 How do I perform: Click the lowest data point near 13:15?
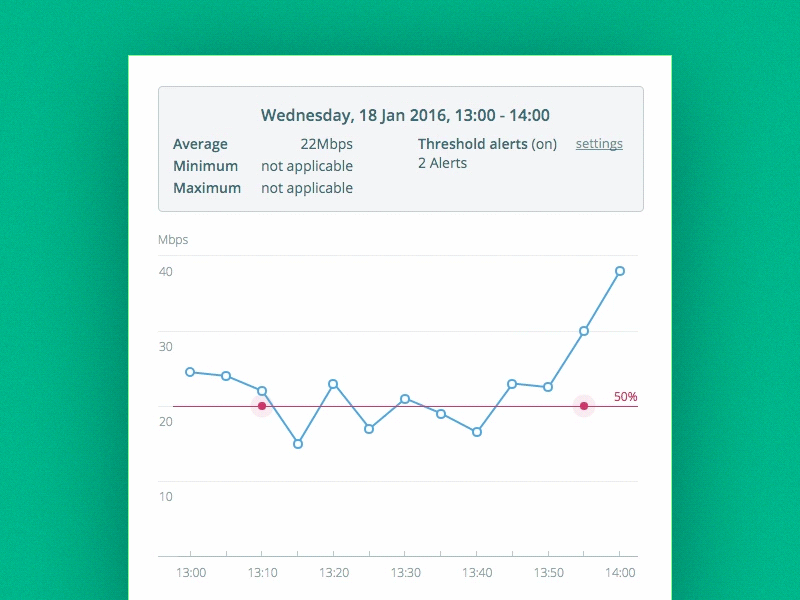297,443
